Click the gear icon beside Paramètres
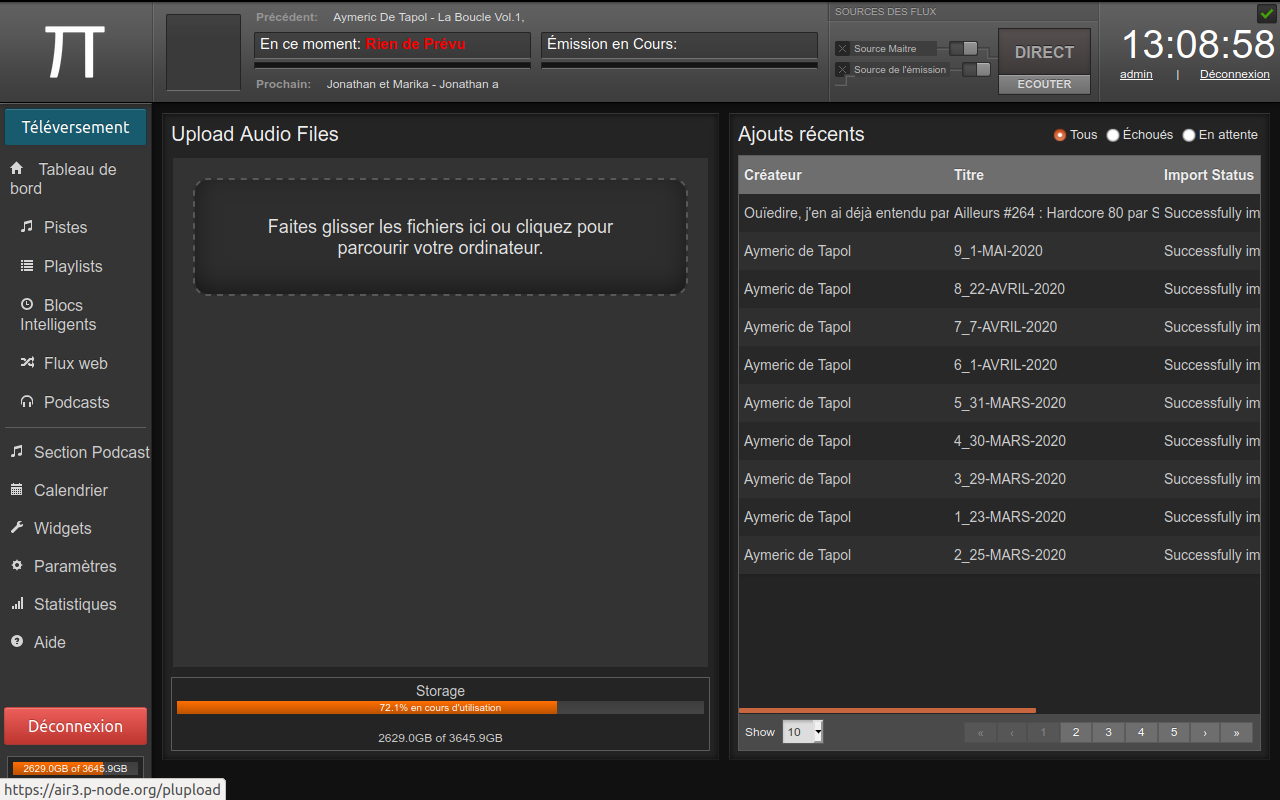The height and width of the screenshot is (800, 1280). (x=17, y=566)
